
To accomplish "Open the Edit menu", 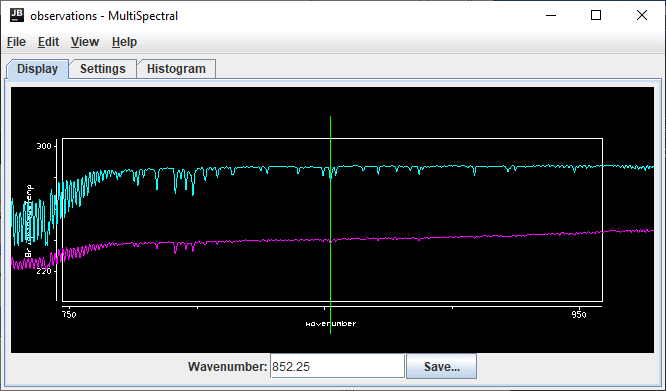I will click(48, 42).
